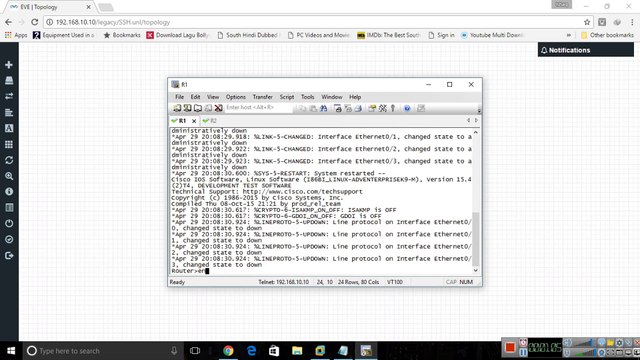The image size is (640, 360).
Task: Click the Windows Start button
Action: pos(11,351)
